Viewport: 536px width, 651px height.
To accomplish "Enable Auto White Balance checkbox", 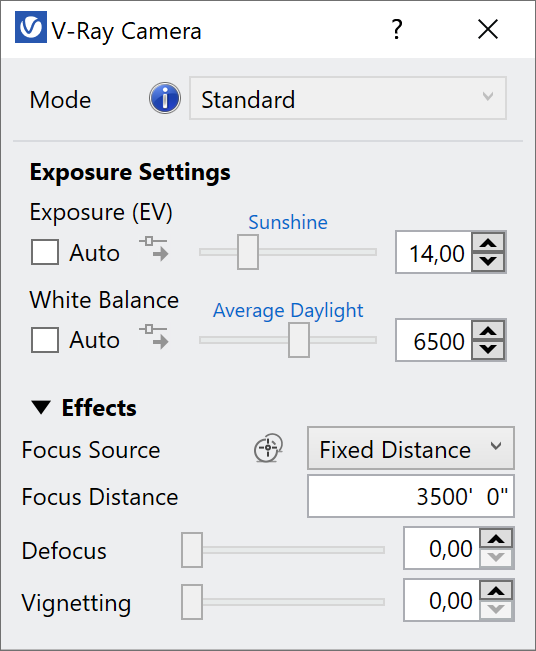I will pyautogui.click(x=45, y=340).
